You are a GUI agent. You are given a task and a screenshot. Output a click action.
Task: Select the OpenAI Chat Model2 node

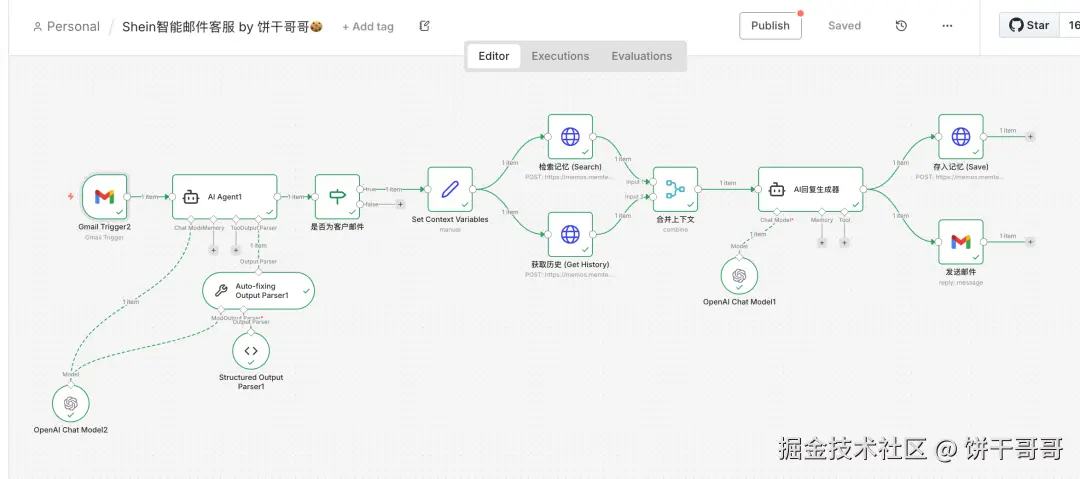tap(71, 404)
